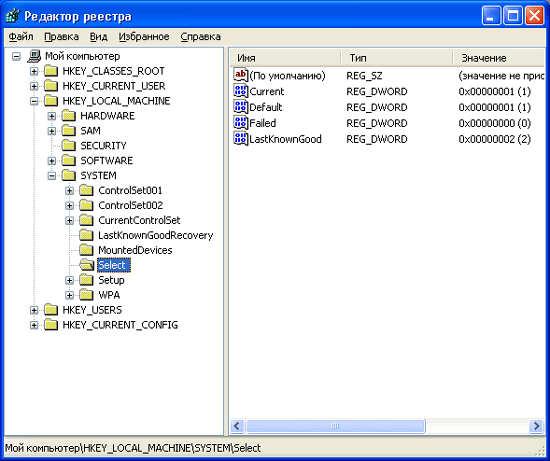This screenshot has width=550, height=461.
Task: Expand the ControlSet002 key
Action: pyautogui.click(x=69, y=205)
